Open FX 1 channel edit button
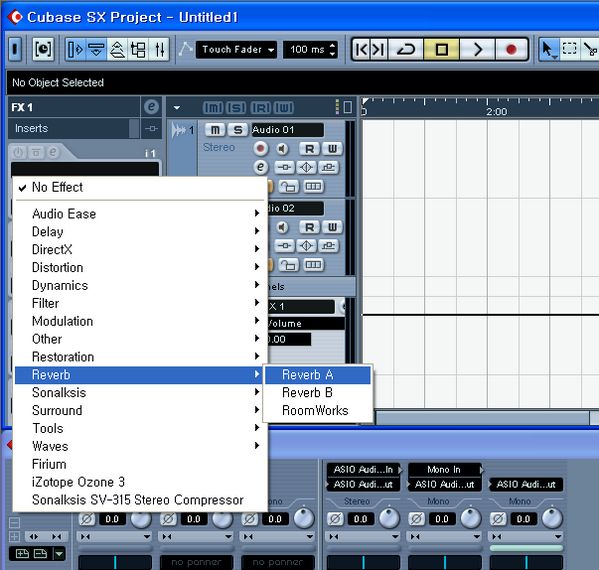Viewport: 599px width, 570px height. pyautogui.click(x=151, y=107)
